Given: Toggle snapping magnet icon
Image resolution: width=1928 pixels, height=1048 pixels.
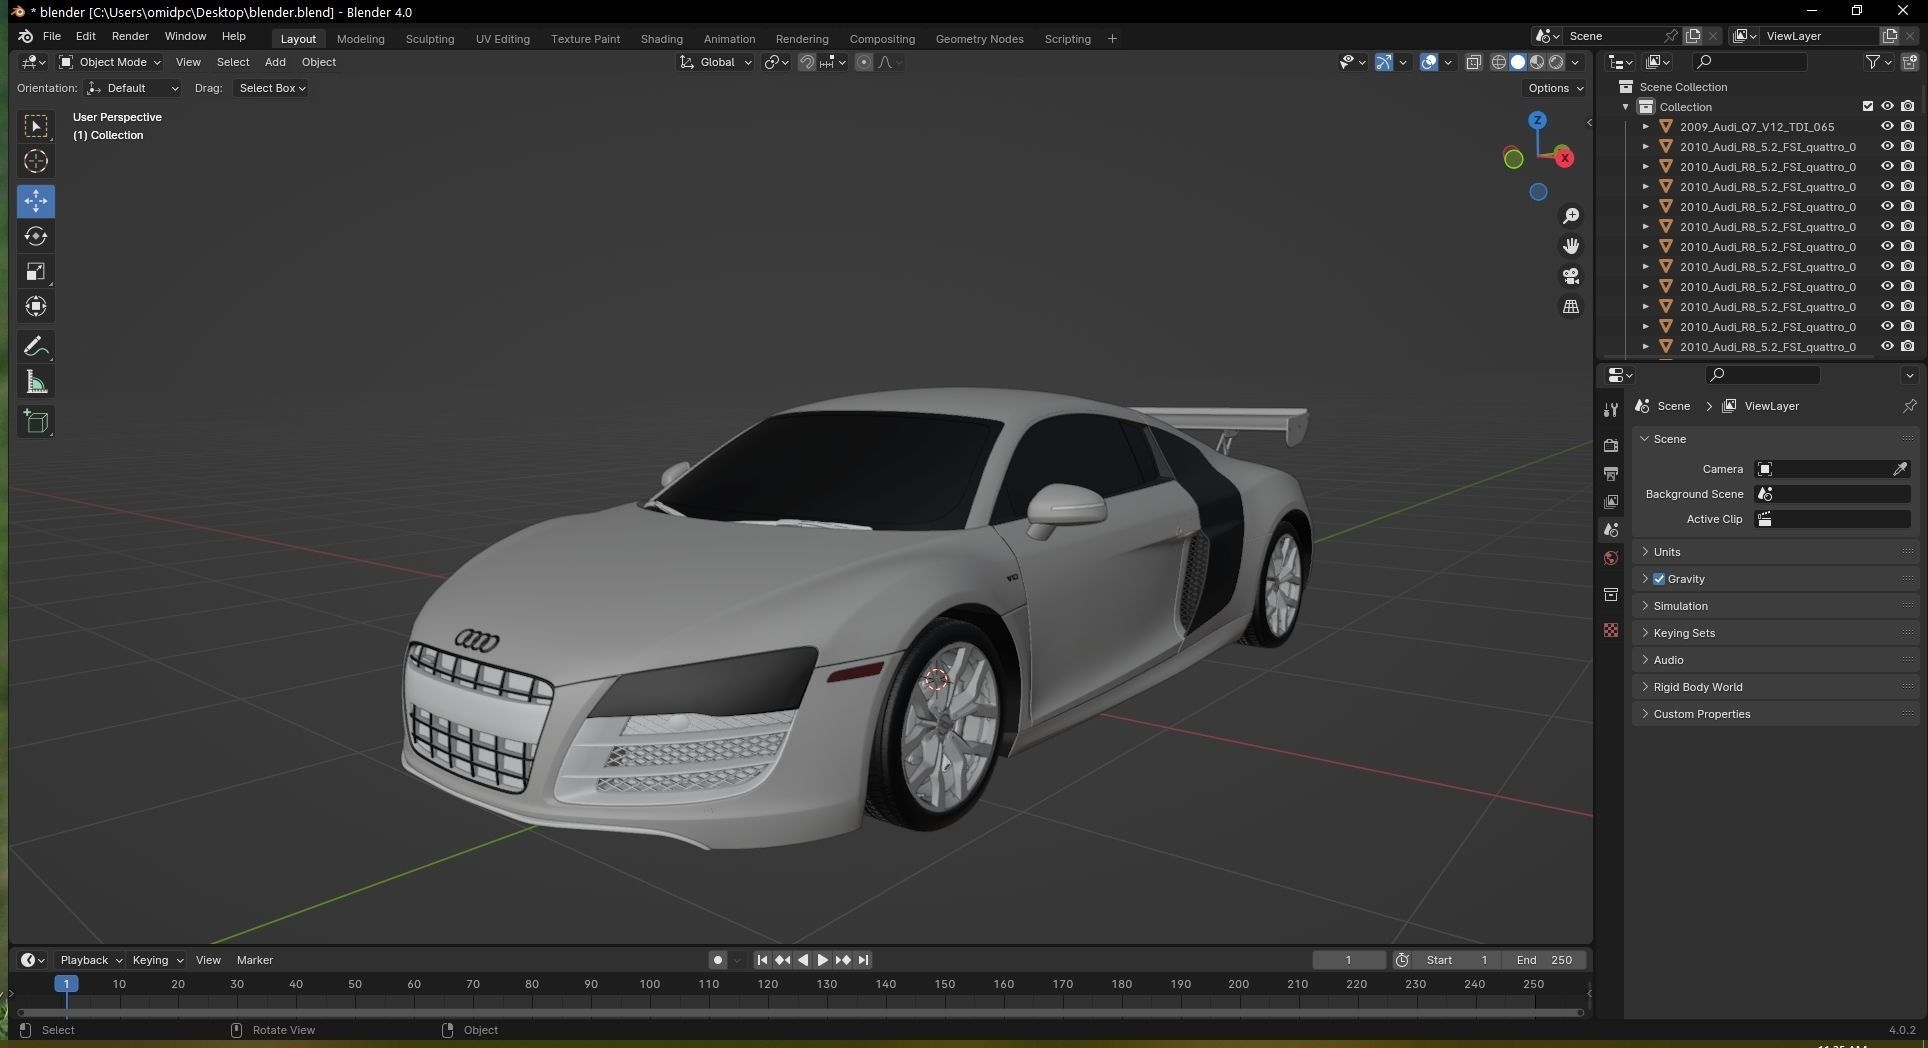Looking at the screenshot, I should (x=807, y=62).
